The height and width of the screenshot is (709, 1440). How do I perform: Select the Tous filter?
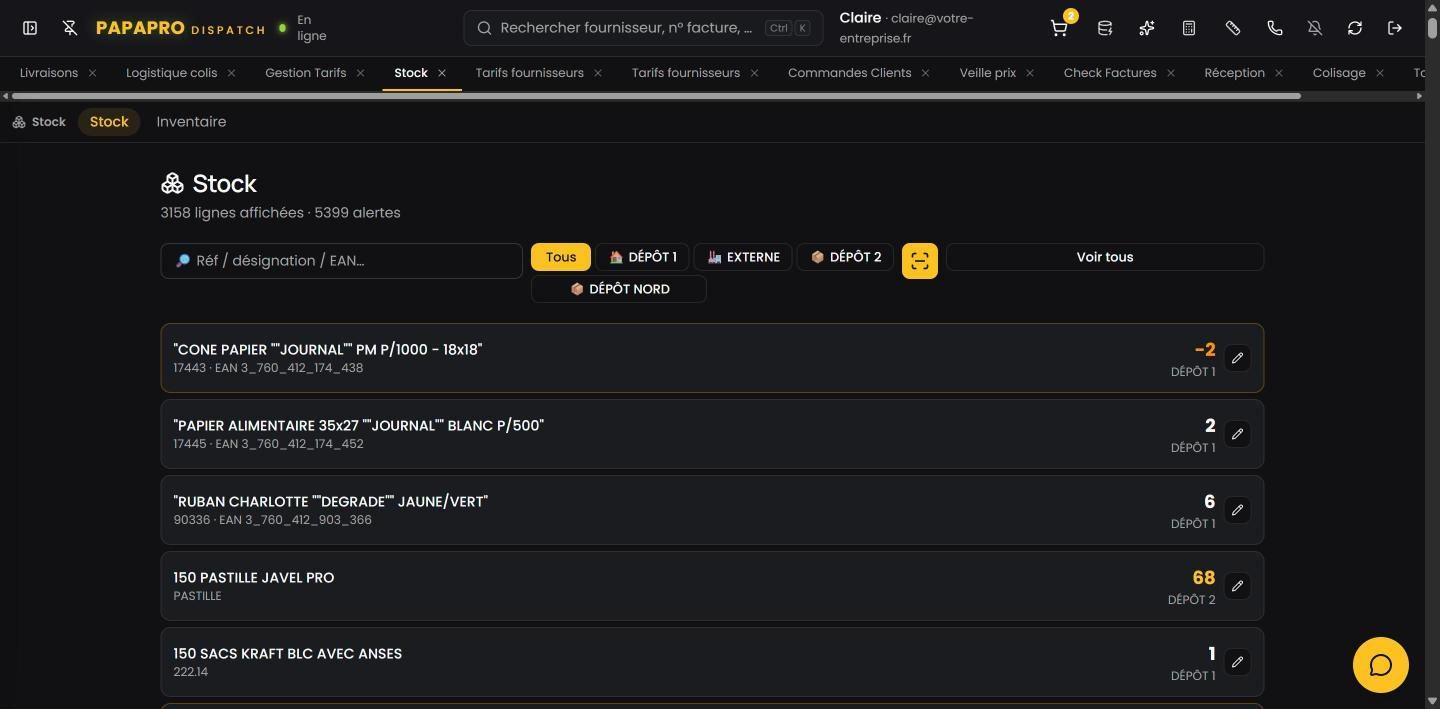[561, 257]
